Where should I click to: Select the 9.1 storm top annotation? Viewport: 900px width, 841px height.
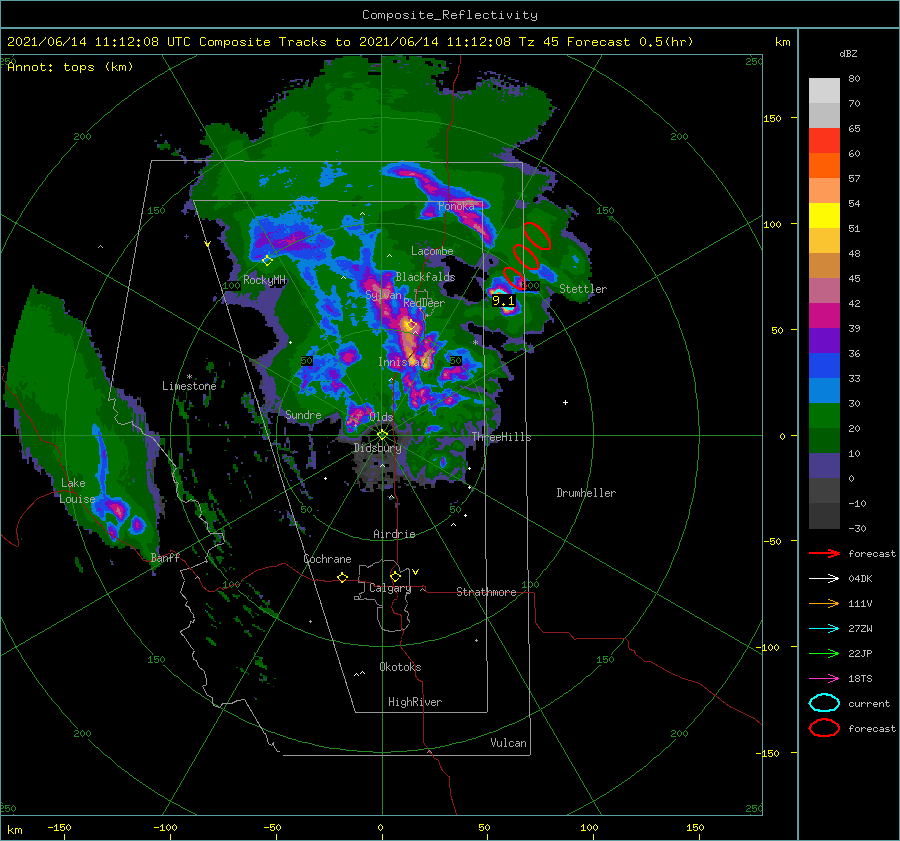[x=503, y=300]
